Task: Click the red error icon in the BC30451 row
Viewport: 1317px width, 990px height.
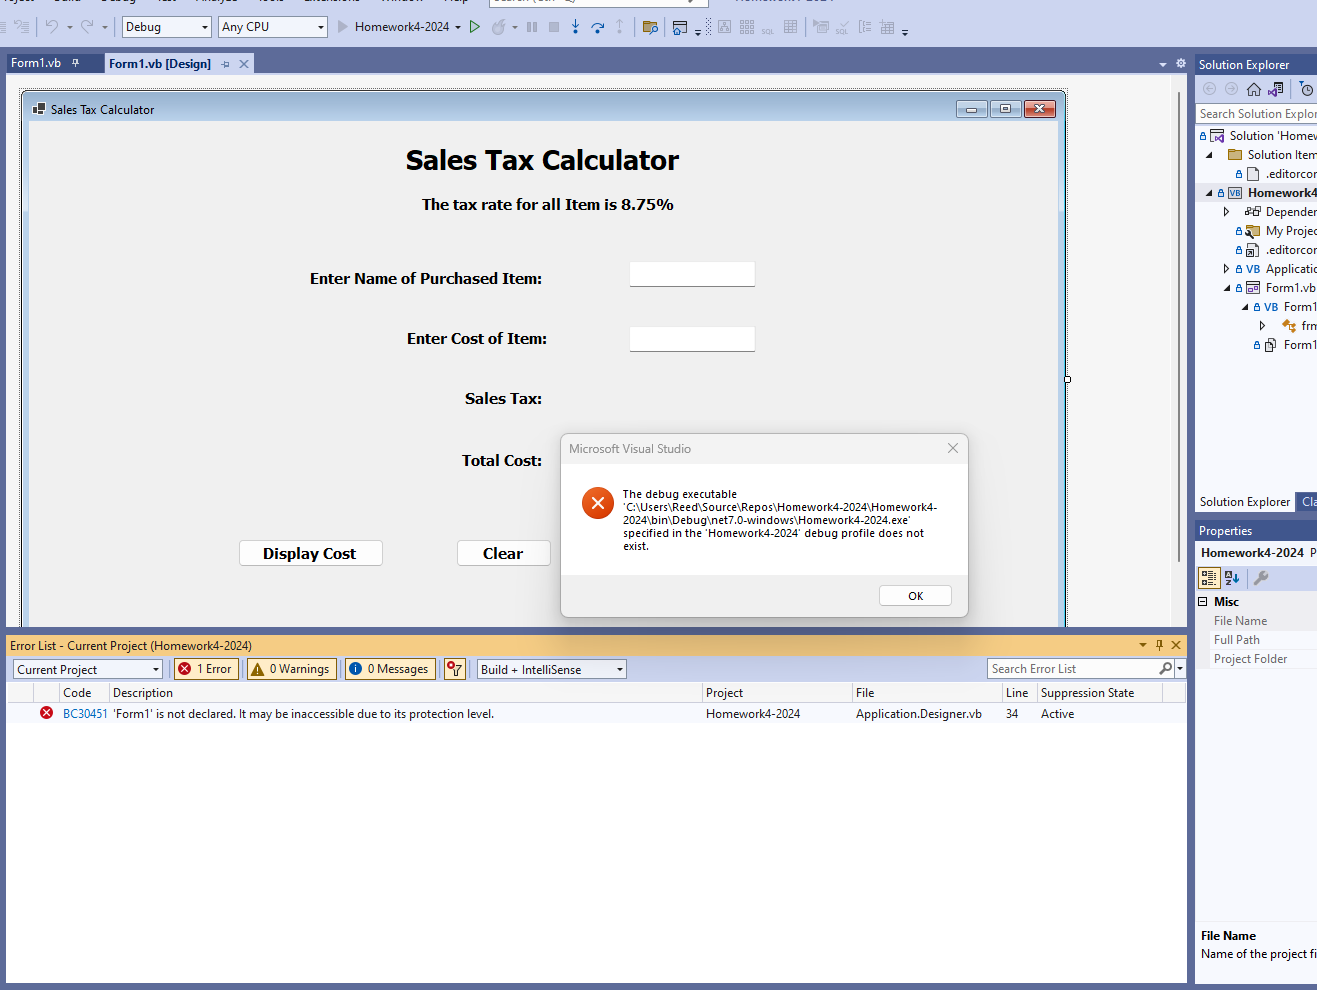Action: point(47,713)
